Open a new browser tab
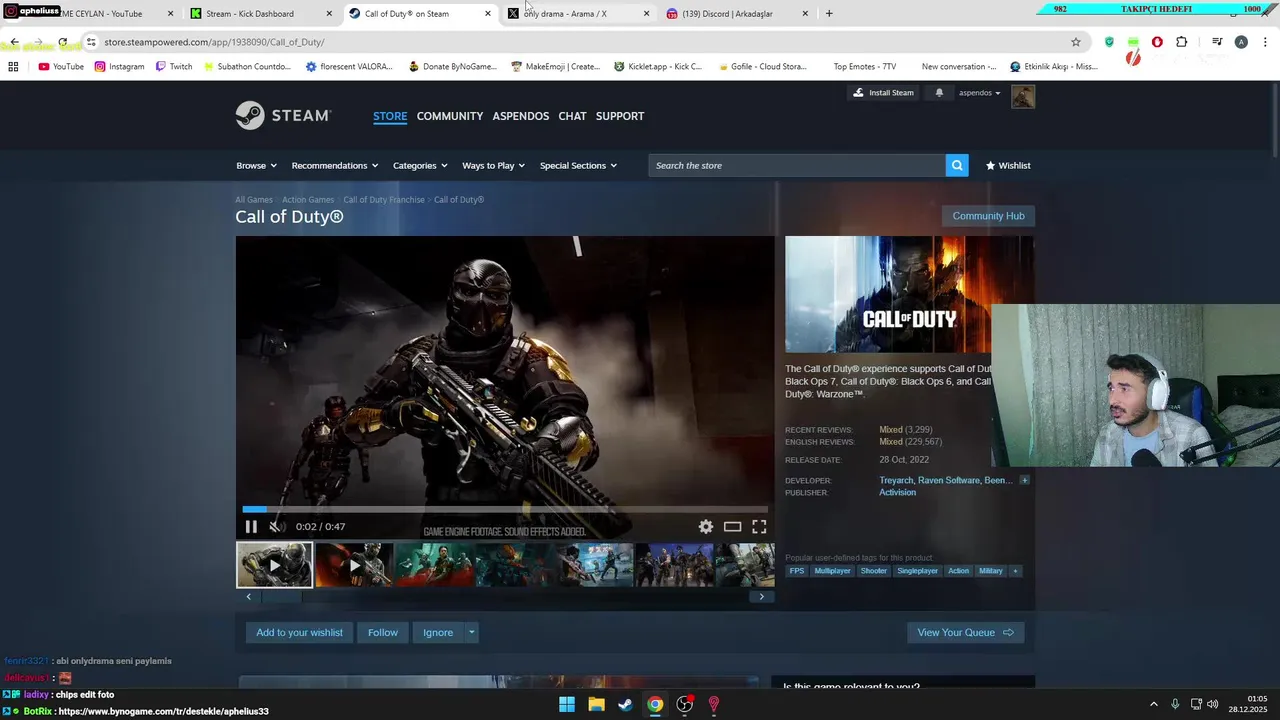This screenshot has width=1280, height=720. (829, 14)
